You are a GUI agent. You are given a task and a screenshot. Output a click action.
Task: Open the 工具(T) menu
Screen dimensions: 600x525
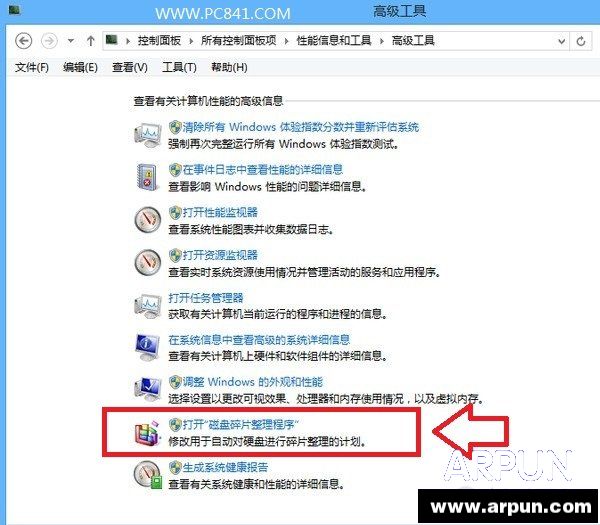[x=179, y=68]
